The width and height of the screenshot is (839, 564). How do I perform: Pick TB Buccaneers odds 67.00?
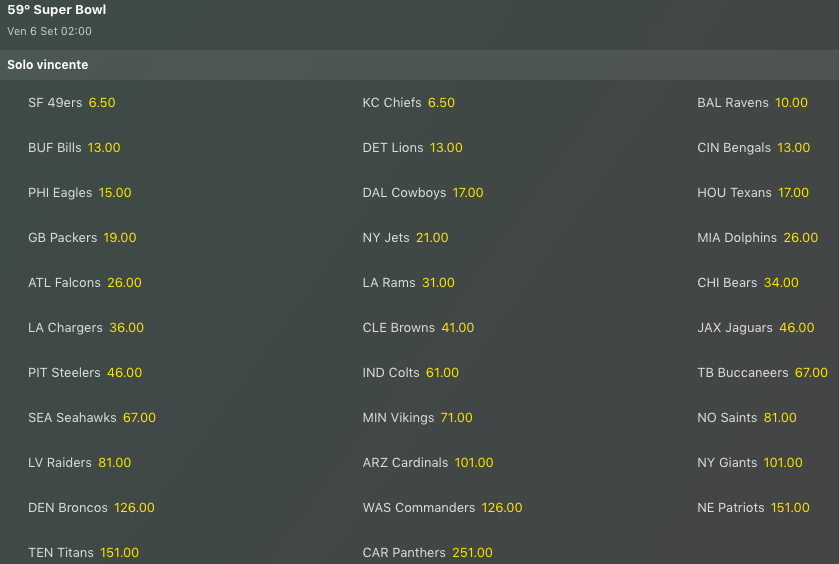[811, 373]
